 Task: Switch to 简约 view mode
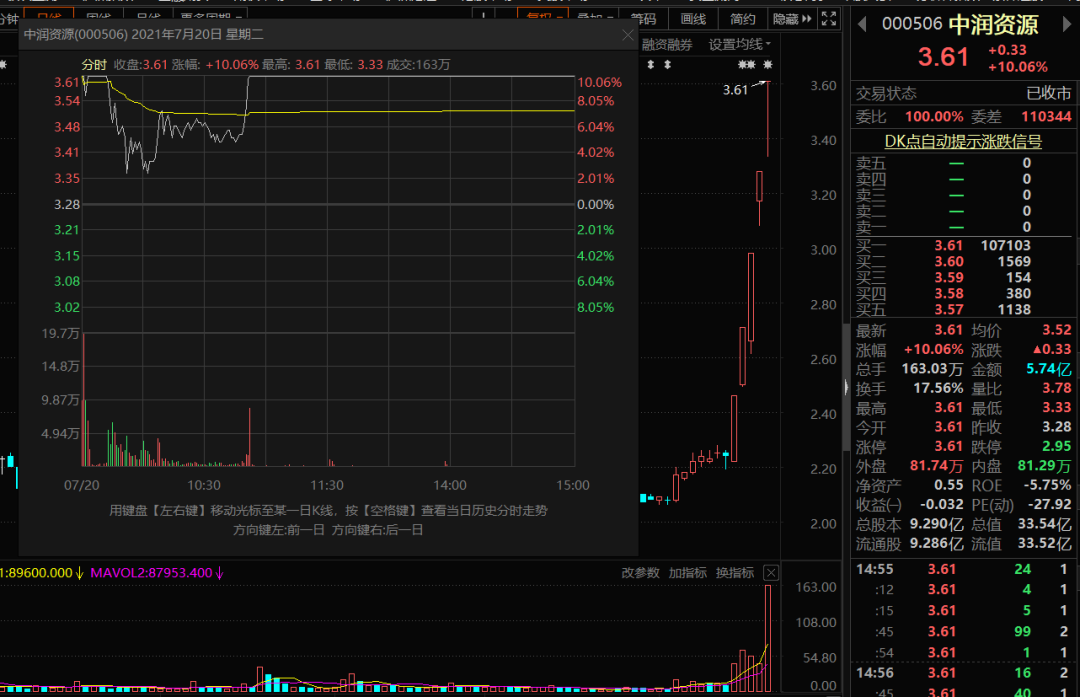[742, 19]
